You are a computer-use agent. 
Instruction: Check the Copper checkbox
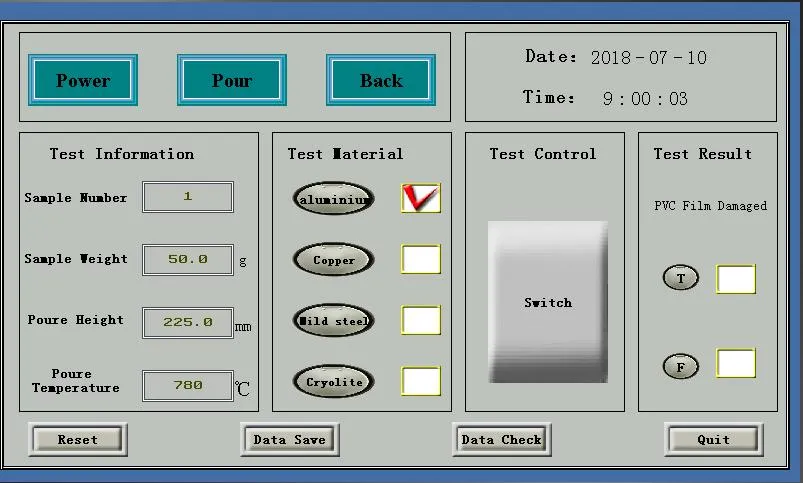click(421, 259)
